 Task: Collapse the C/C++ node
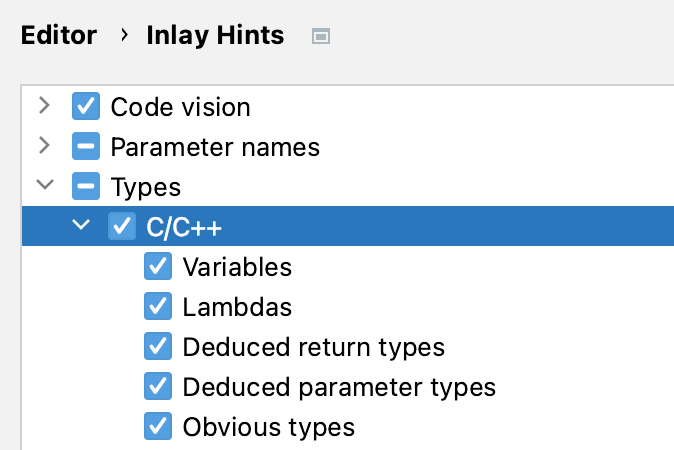tap(80, 227)
